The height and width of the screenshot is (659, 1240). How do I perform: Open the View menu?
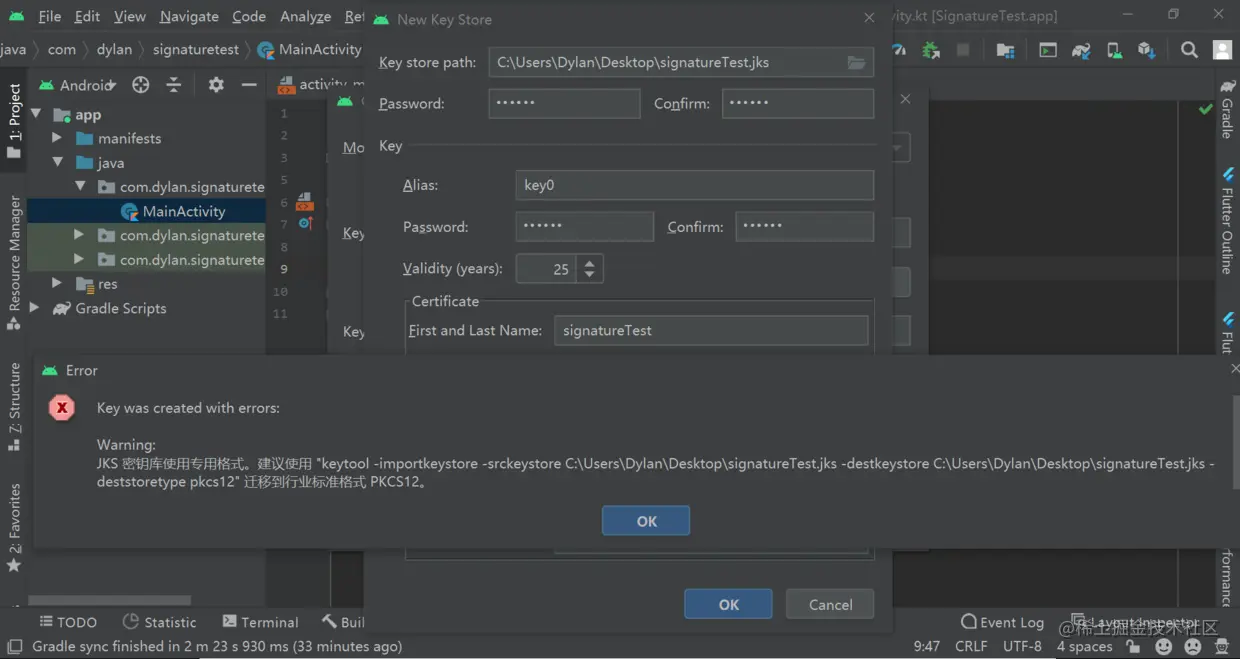(129, 16)
